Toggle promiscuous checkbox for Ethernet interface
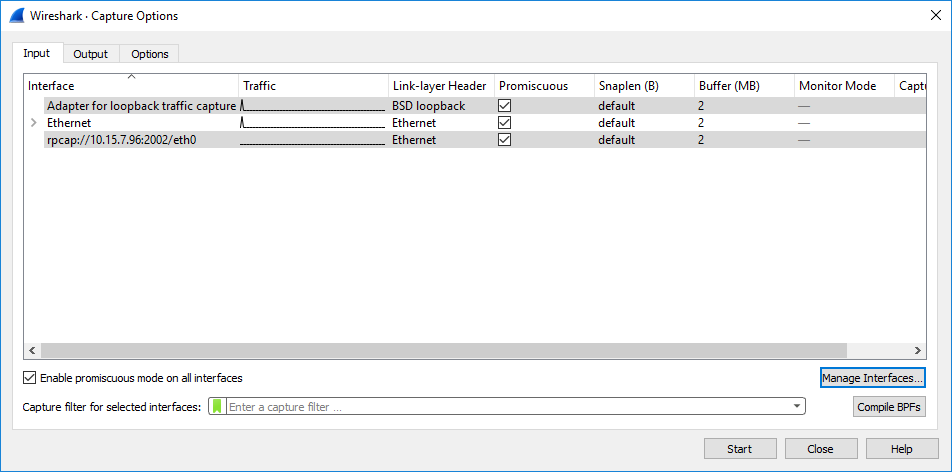 point(505,123)
